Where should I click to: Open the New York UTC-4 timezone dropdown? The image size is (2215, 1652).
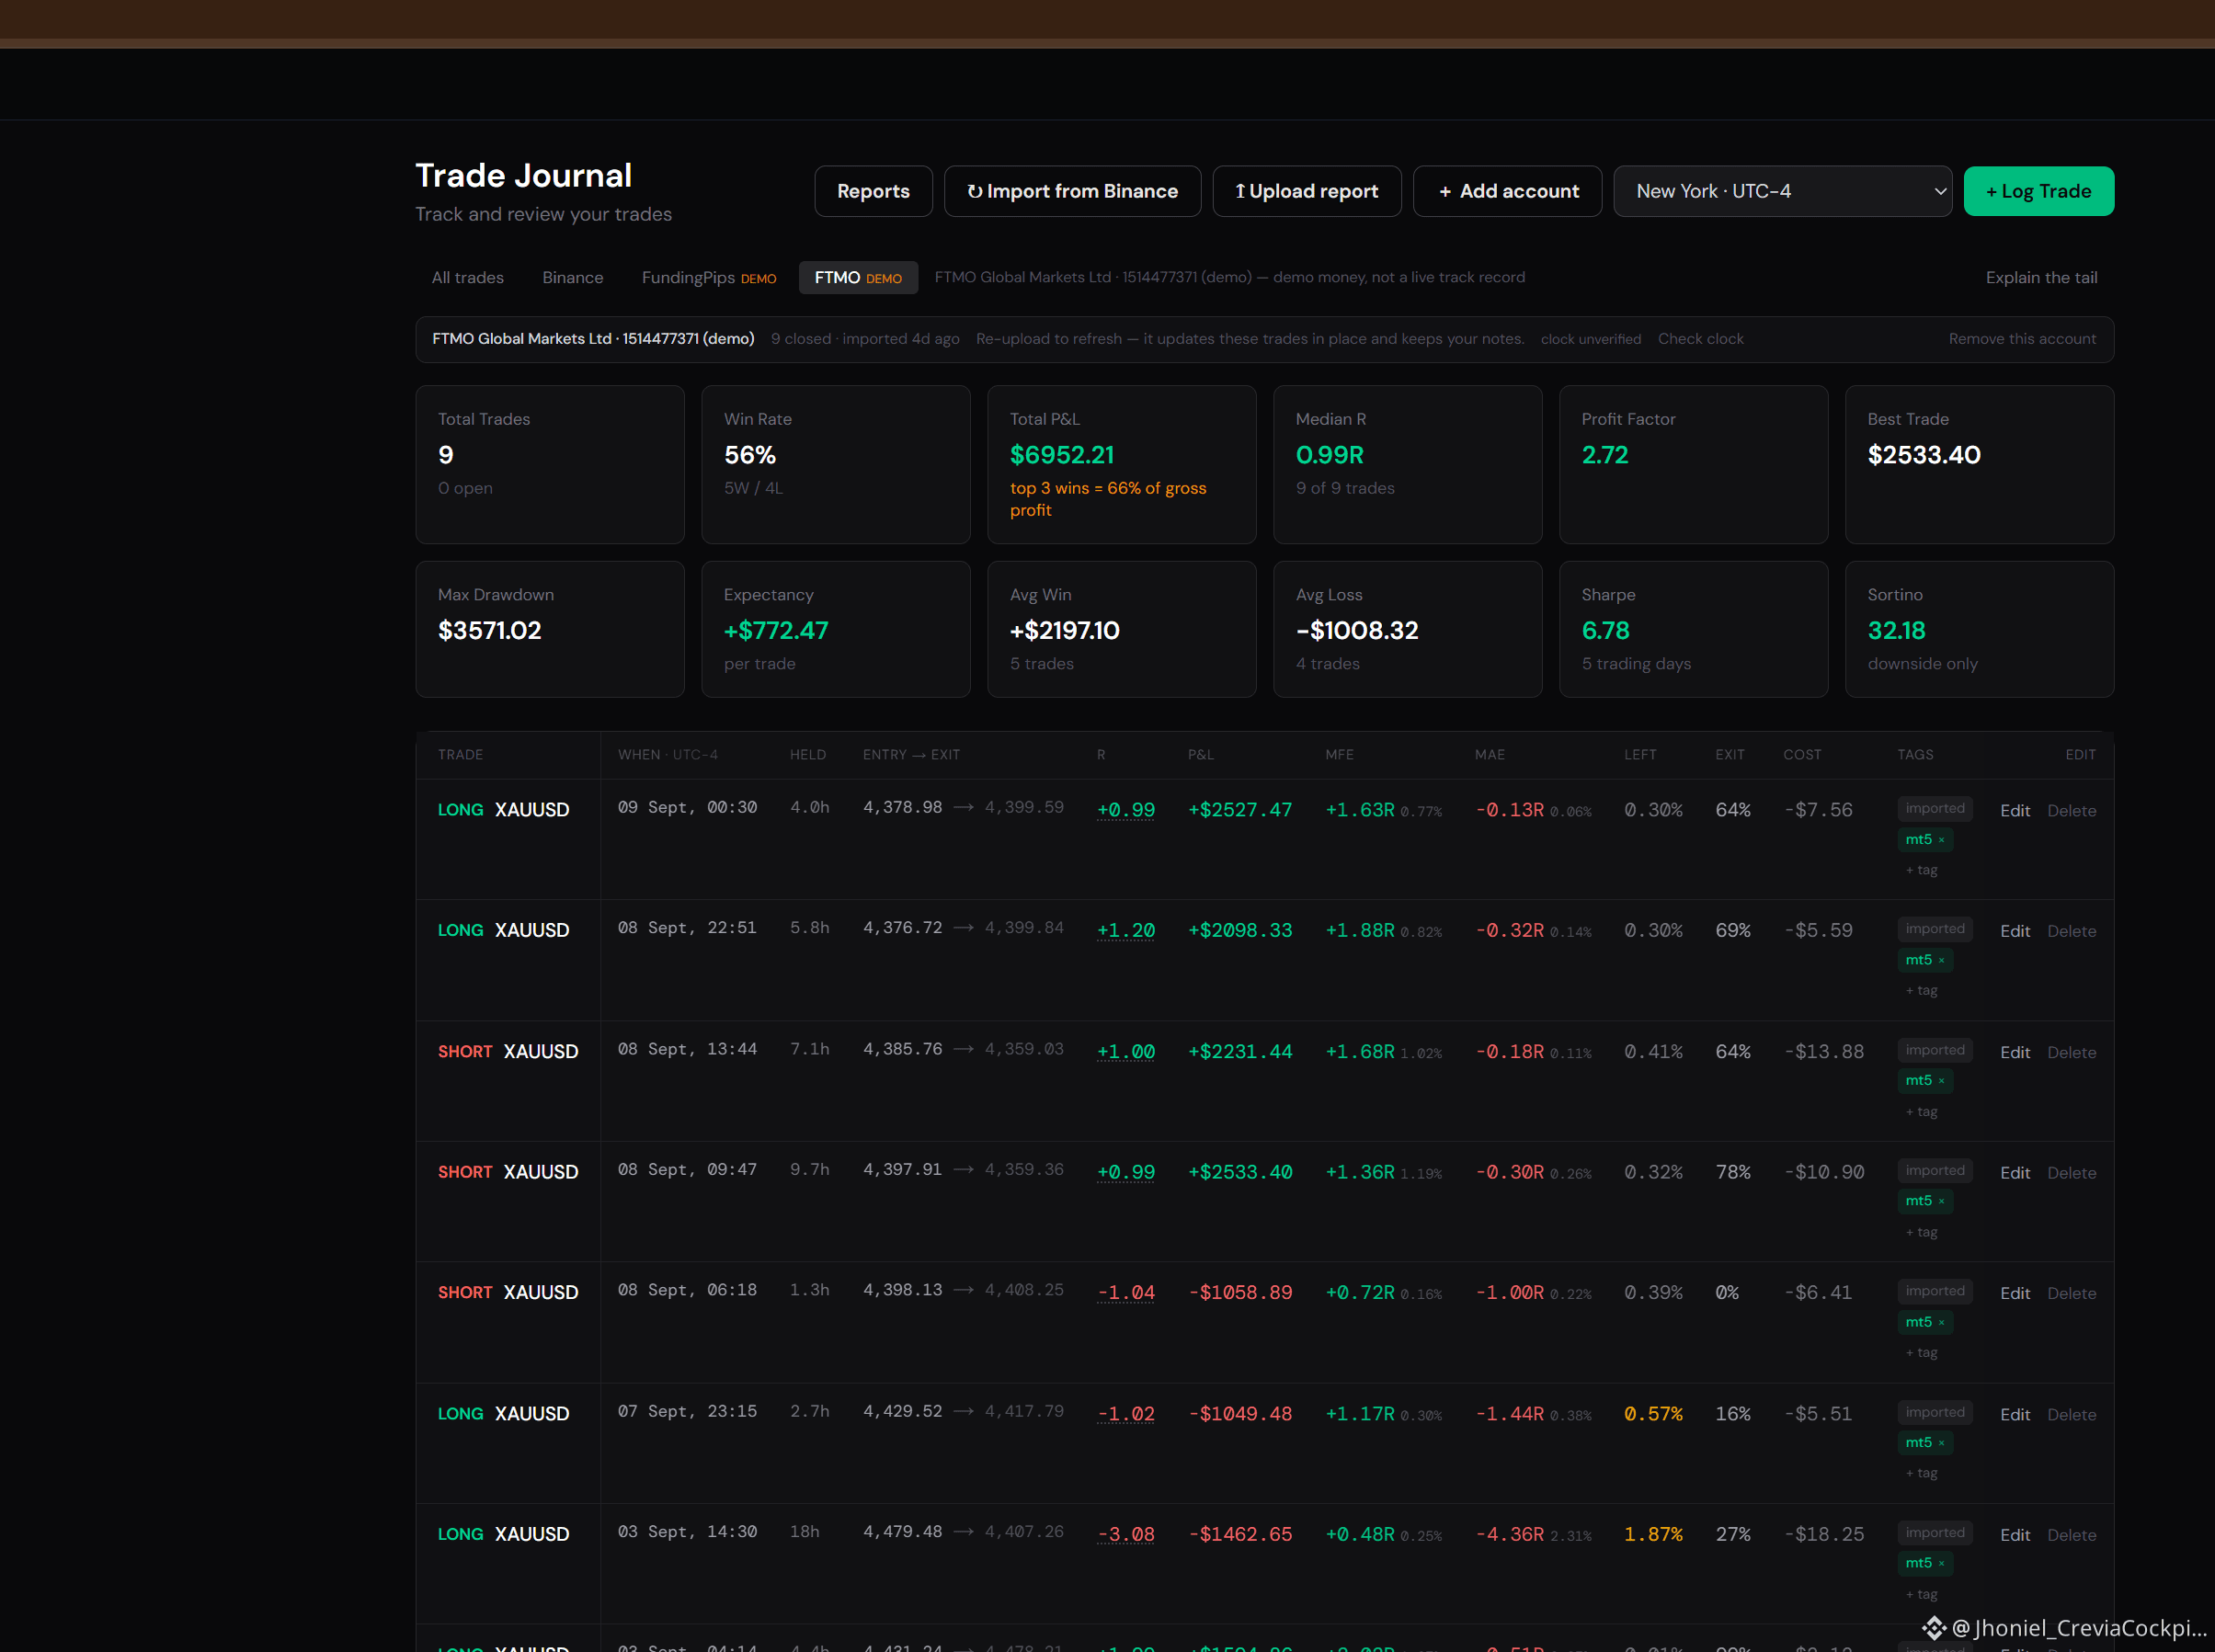pyautogui.click(x=1782, y=191)
